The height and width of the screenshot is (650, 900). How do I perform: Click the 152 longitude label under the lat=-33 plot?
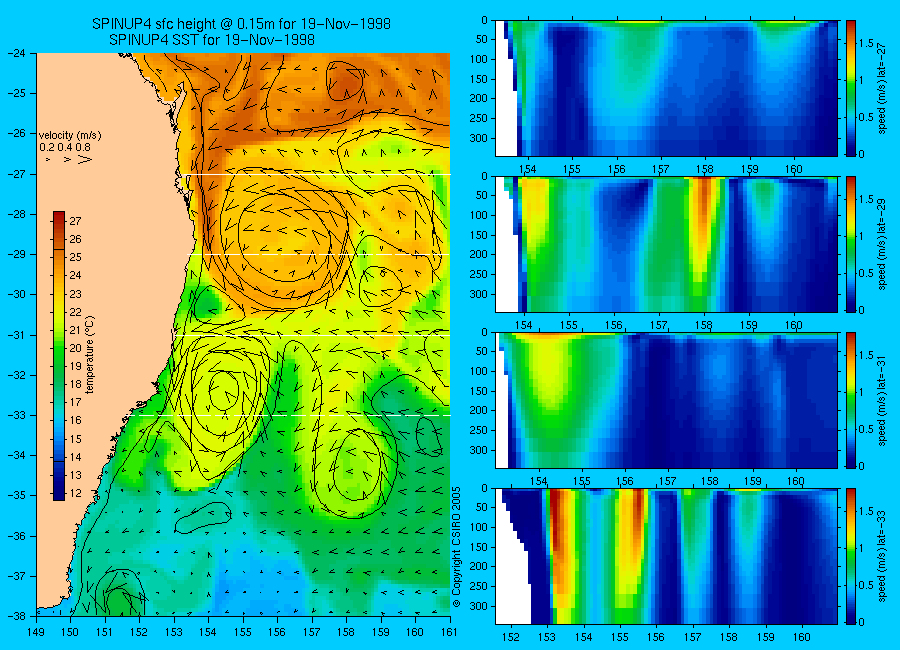[510, 637]
